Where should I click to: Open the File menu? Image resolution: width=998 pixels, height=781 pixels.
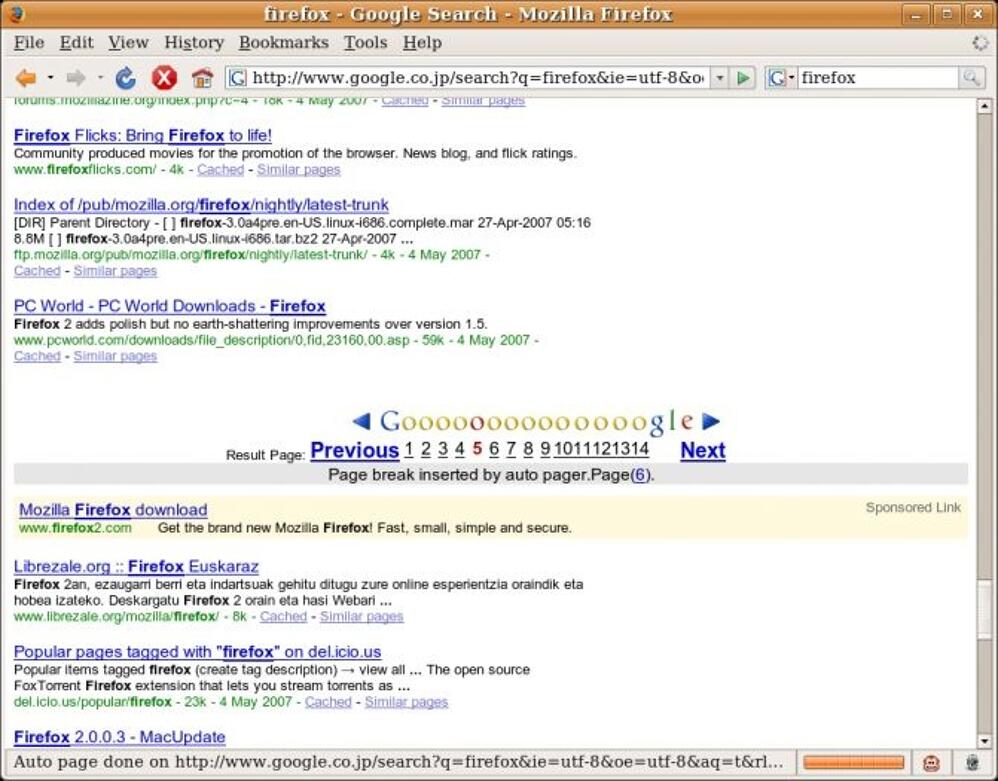tap(29, 43)
